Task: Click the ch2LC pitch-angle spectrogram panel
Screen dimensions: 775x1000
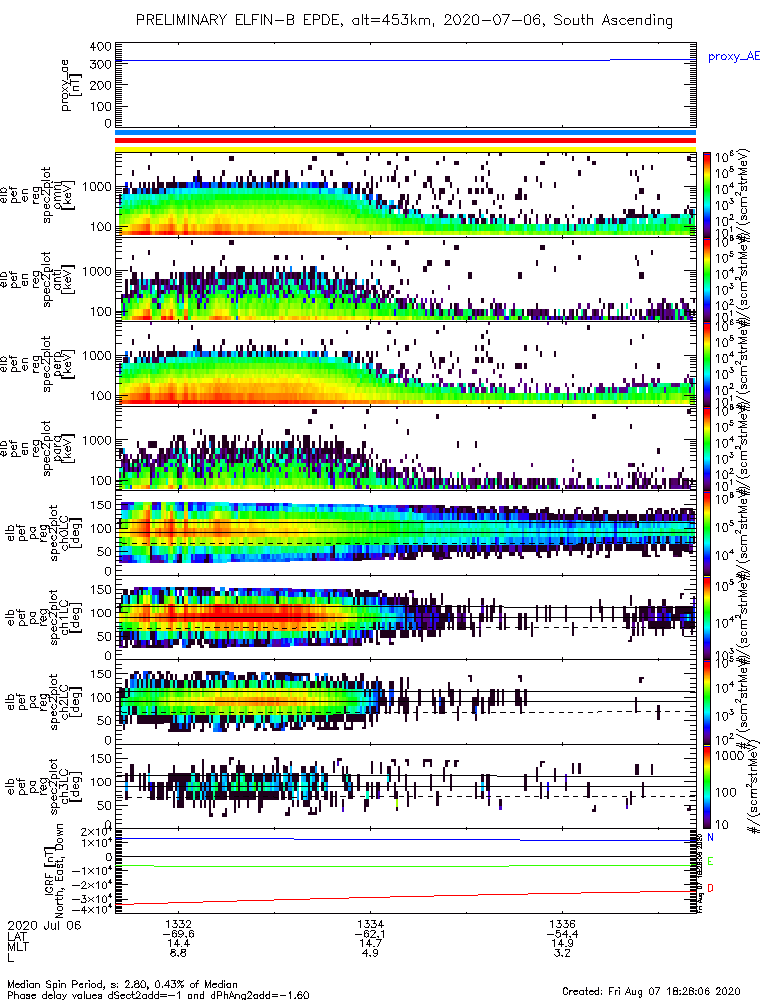Action: pyautogui.click(x=405, y=702)
